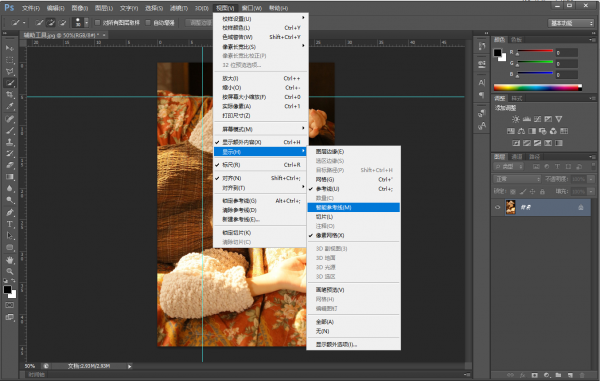The height and width of the screenshot is (381, 600).
Task: Select the Hand tool
Action: pos(10,260)
